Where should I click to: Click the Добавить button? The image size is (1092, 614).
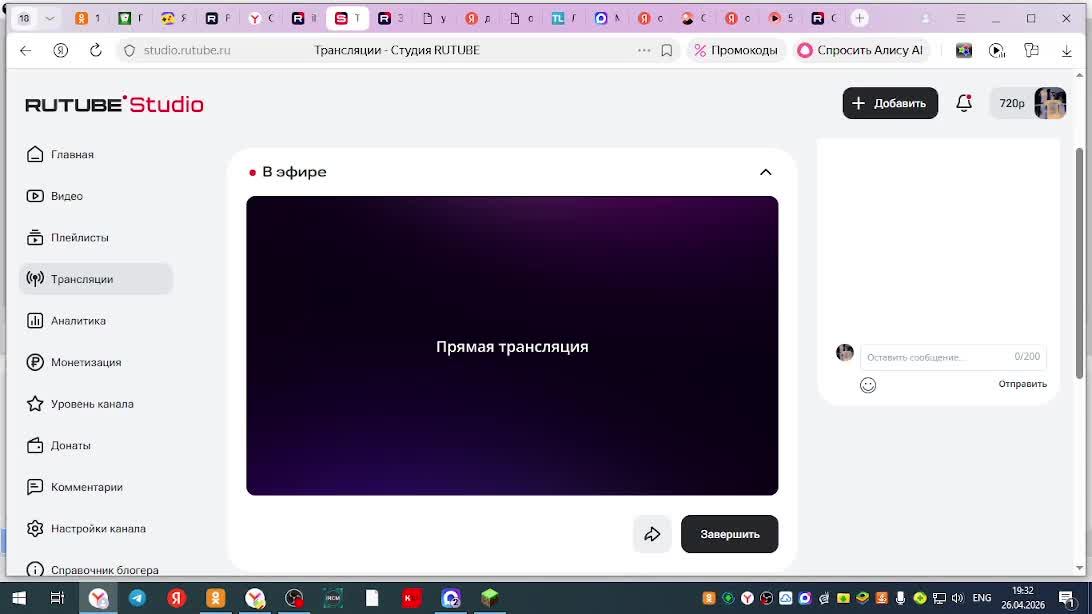tap(890, 103)
